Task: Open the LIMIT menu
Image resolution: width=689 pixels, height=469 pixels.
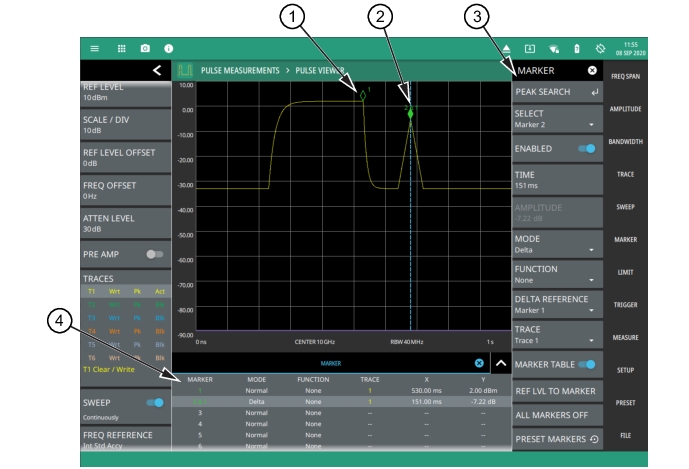Action: 625,272
